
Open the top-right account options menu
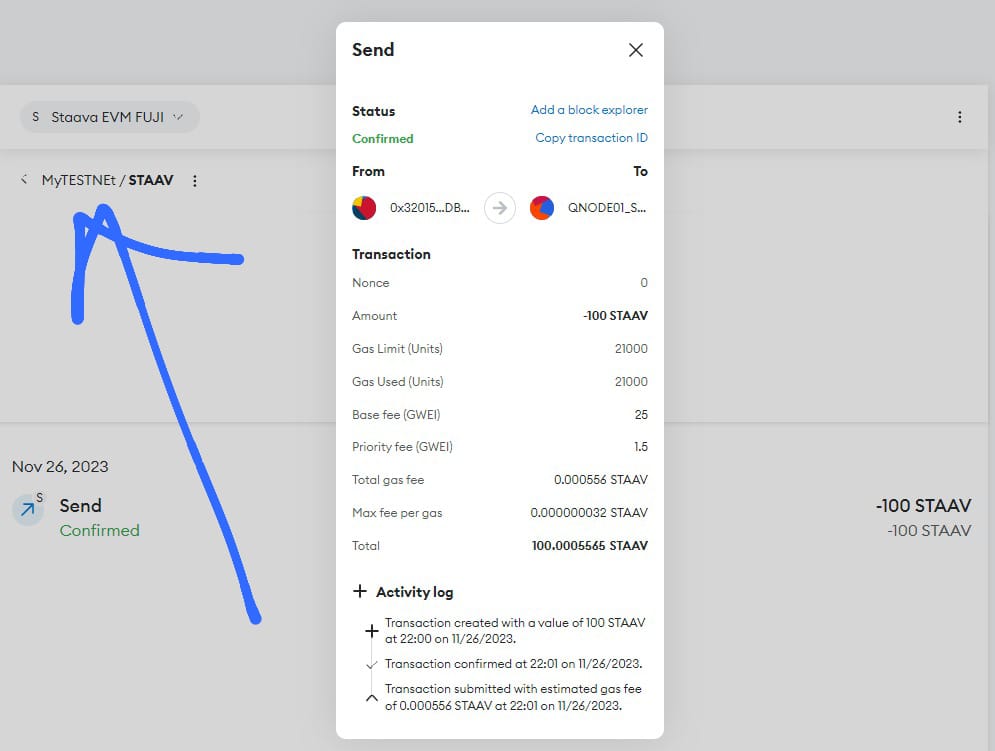coord(960,116)
